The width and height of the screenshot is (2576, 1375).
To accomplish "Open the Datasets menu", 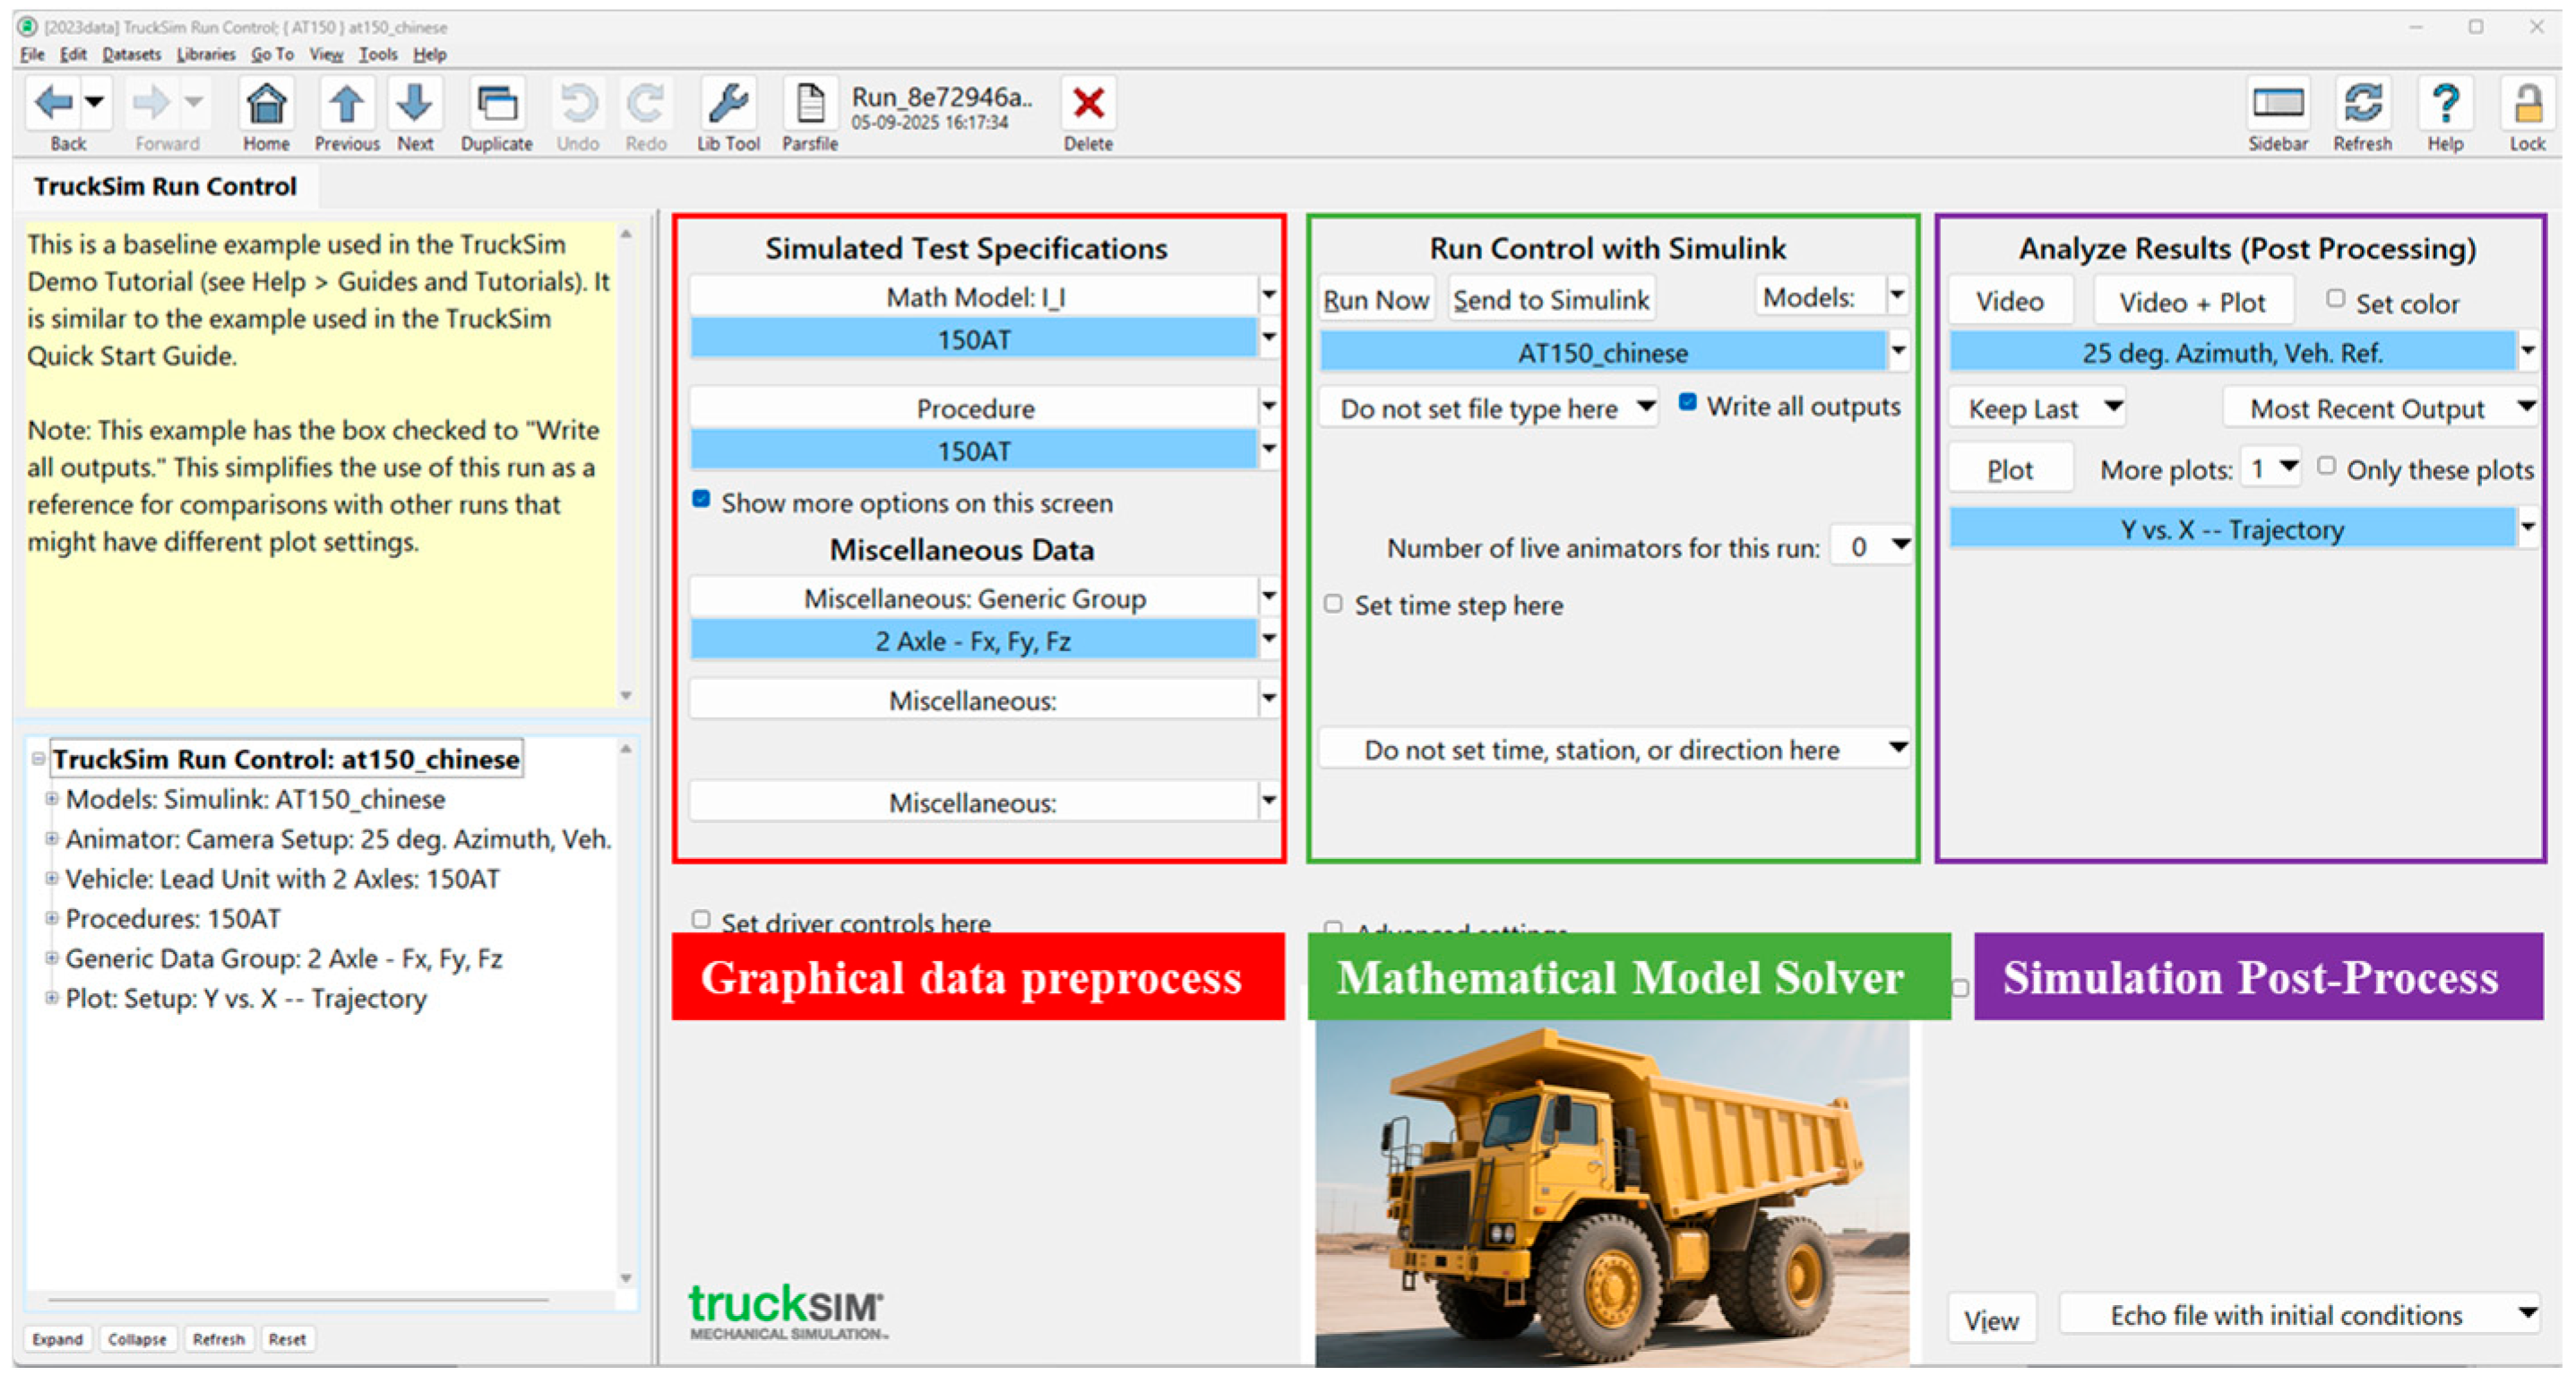I will pyautogui.click(x=131, y=54).
